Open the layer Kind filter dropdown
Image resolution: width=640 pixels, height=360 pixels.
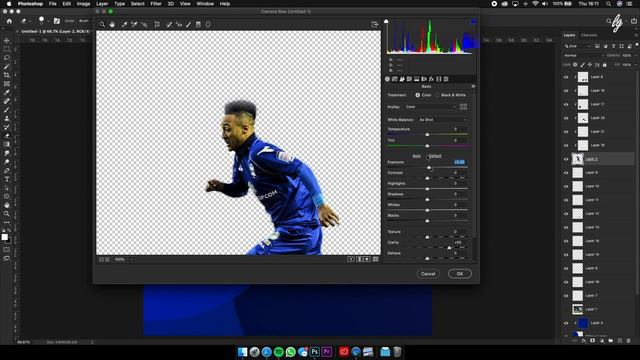577,46
